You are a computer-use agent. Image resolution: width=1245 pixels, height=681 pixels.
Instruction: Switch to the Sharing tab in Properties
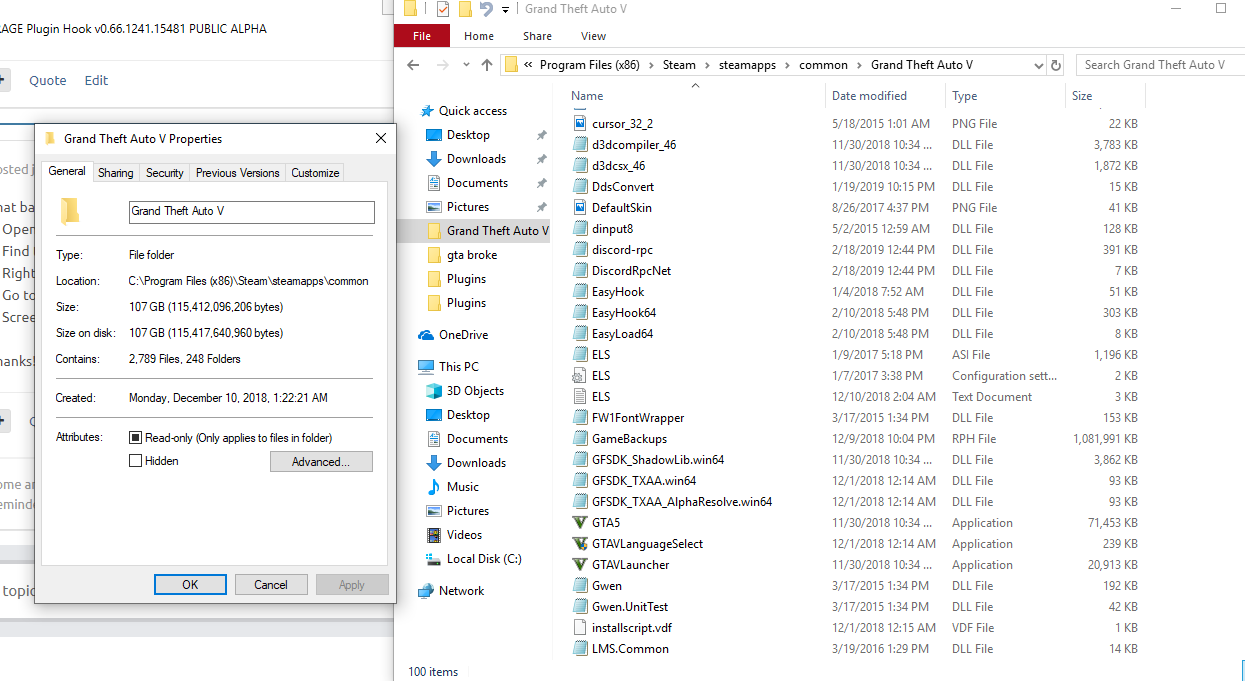tap(116, 173)
